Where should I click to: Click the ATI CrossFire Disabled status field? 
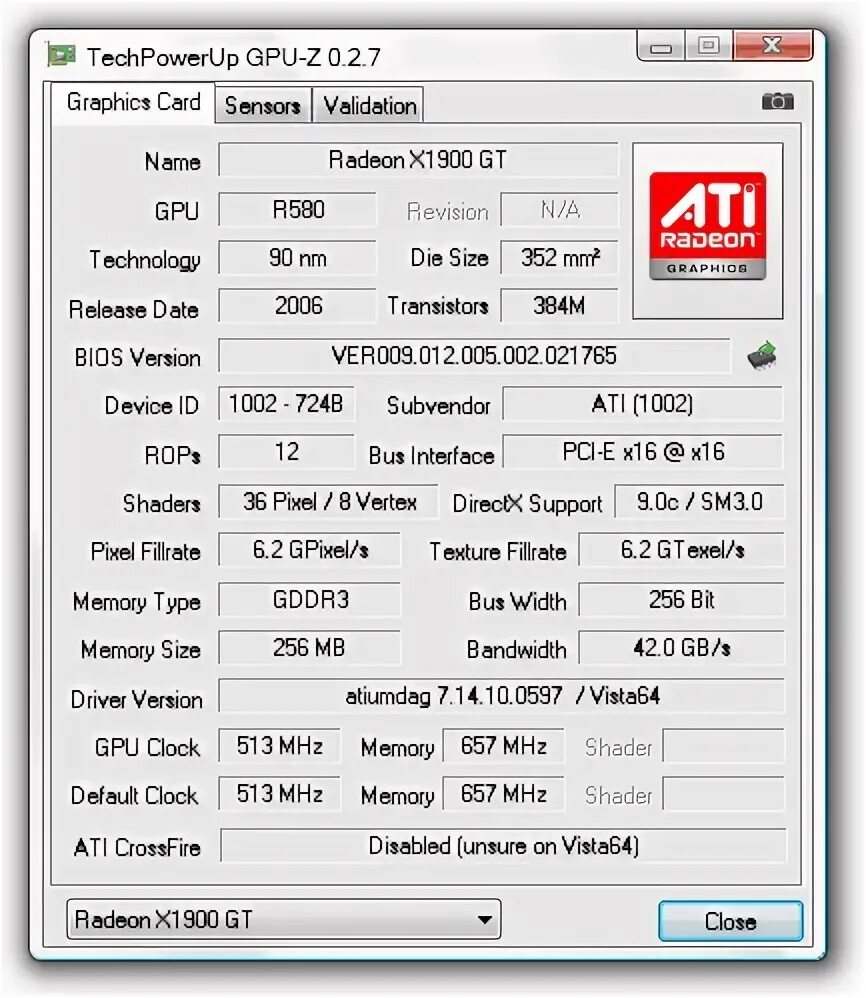[503, 846]
